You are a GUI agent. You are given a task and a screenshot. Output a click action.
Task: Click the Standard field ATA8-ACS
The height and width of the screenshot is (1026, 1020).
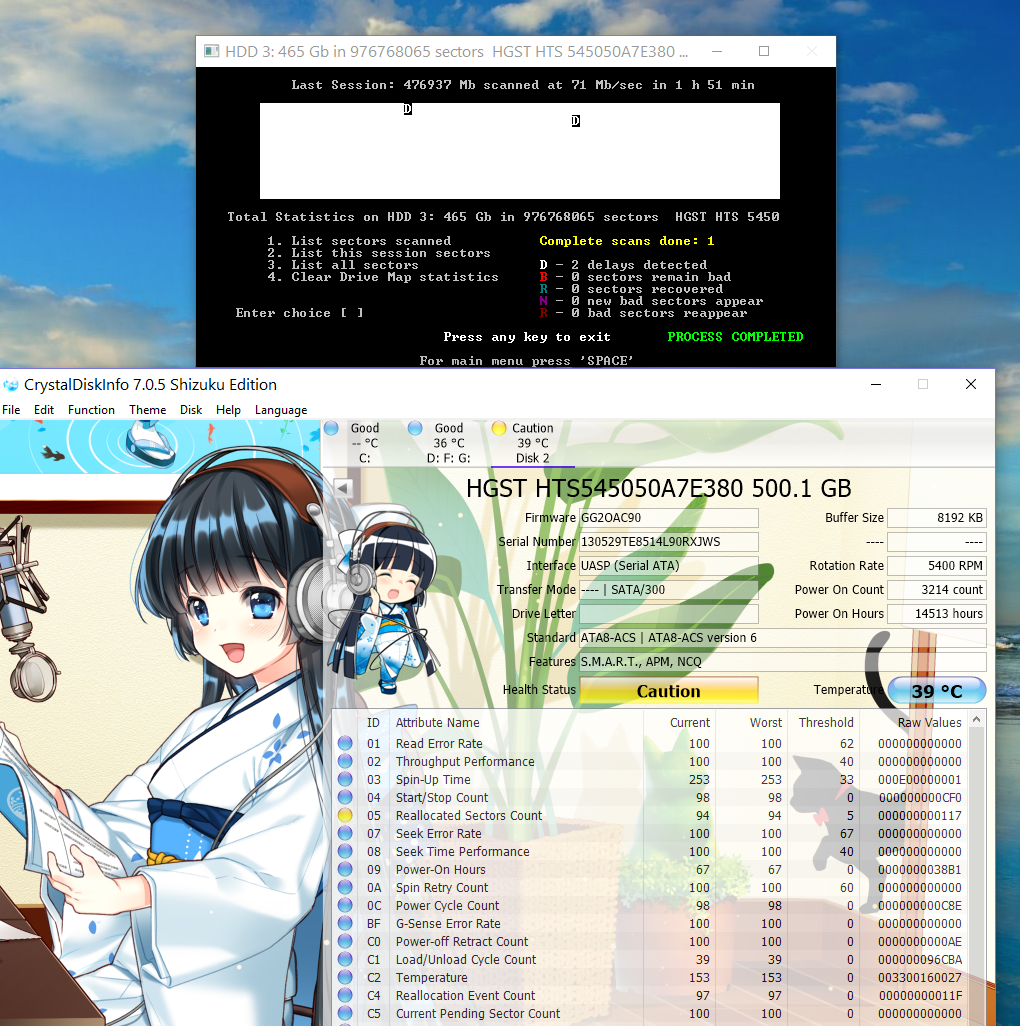pyautogui.click(x=783, y=637)
